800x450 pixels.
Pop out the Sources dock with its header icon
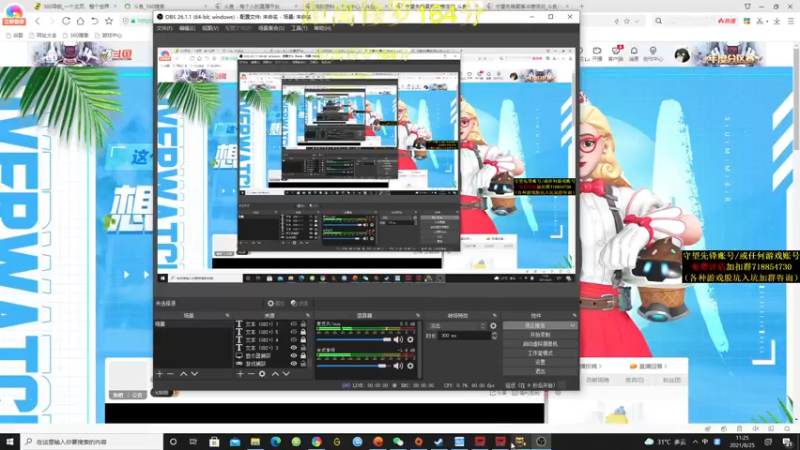(x=307, y=315)
